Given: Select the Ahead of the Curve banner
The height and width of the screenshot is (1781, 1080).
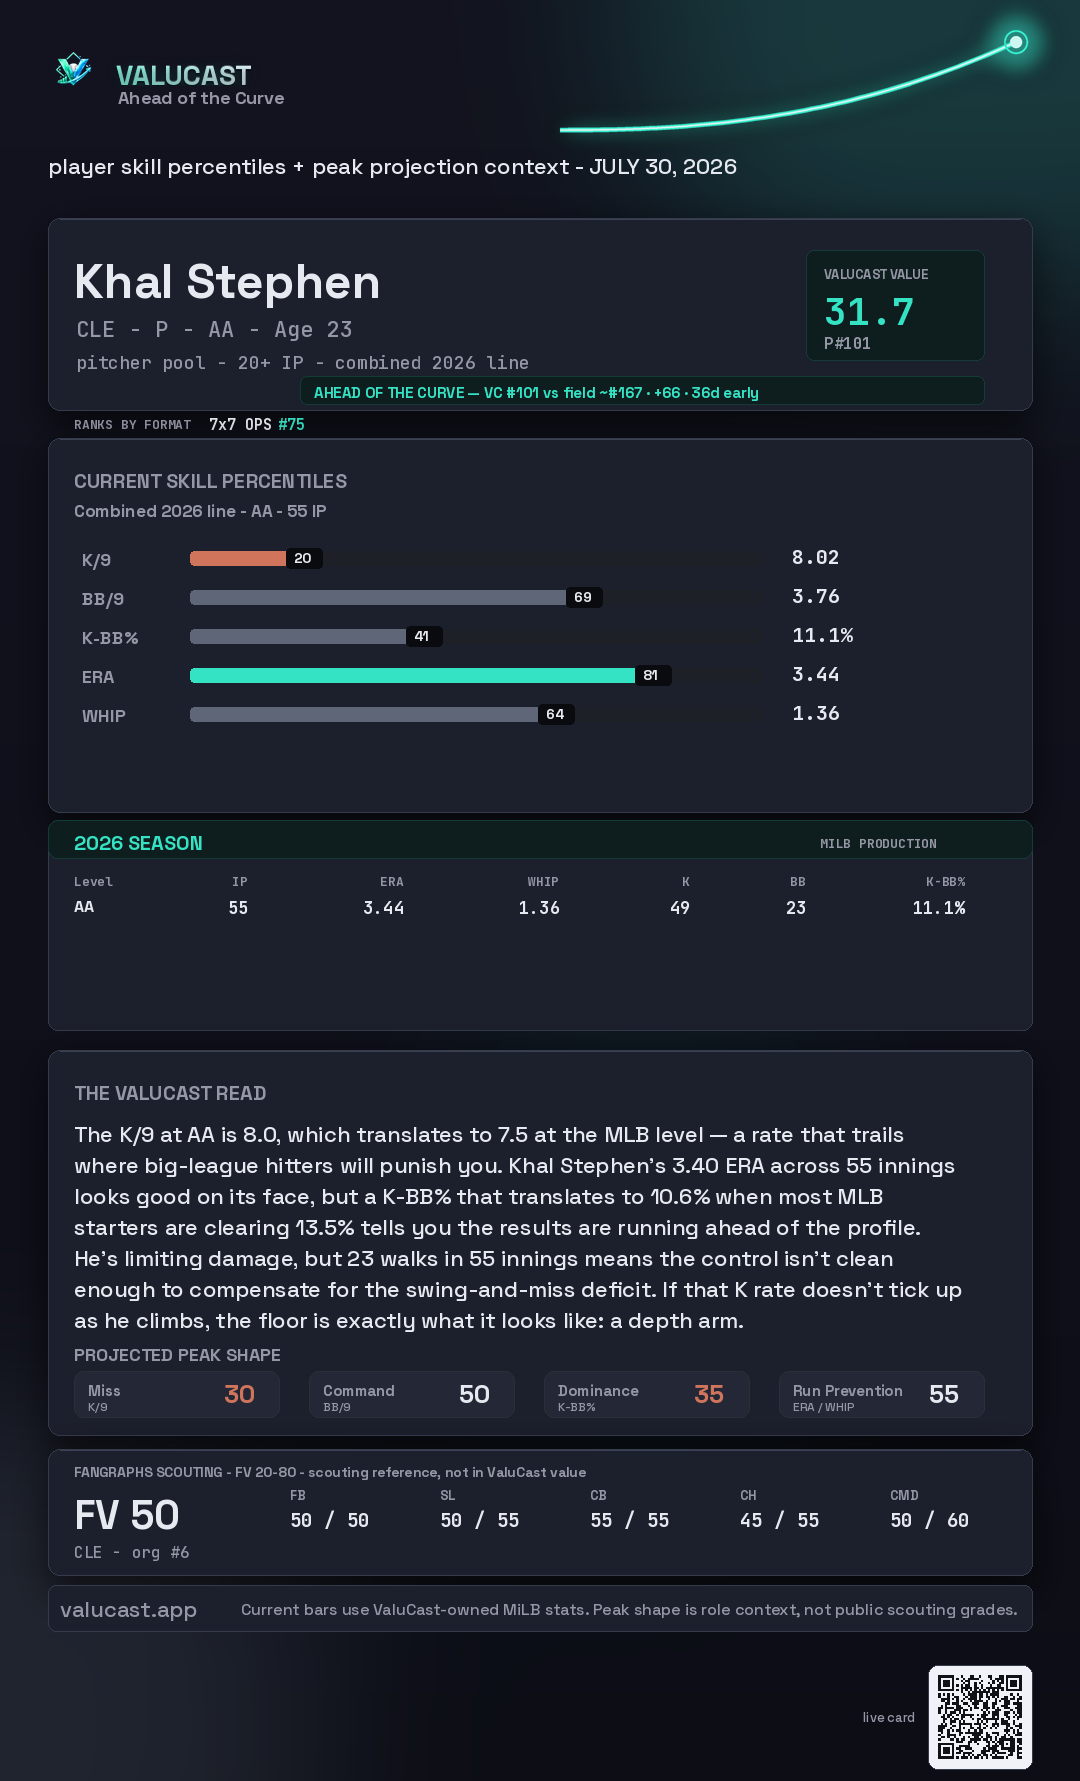Looking at the screenshot, I should point(642,392).
